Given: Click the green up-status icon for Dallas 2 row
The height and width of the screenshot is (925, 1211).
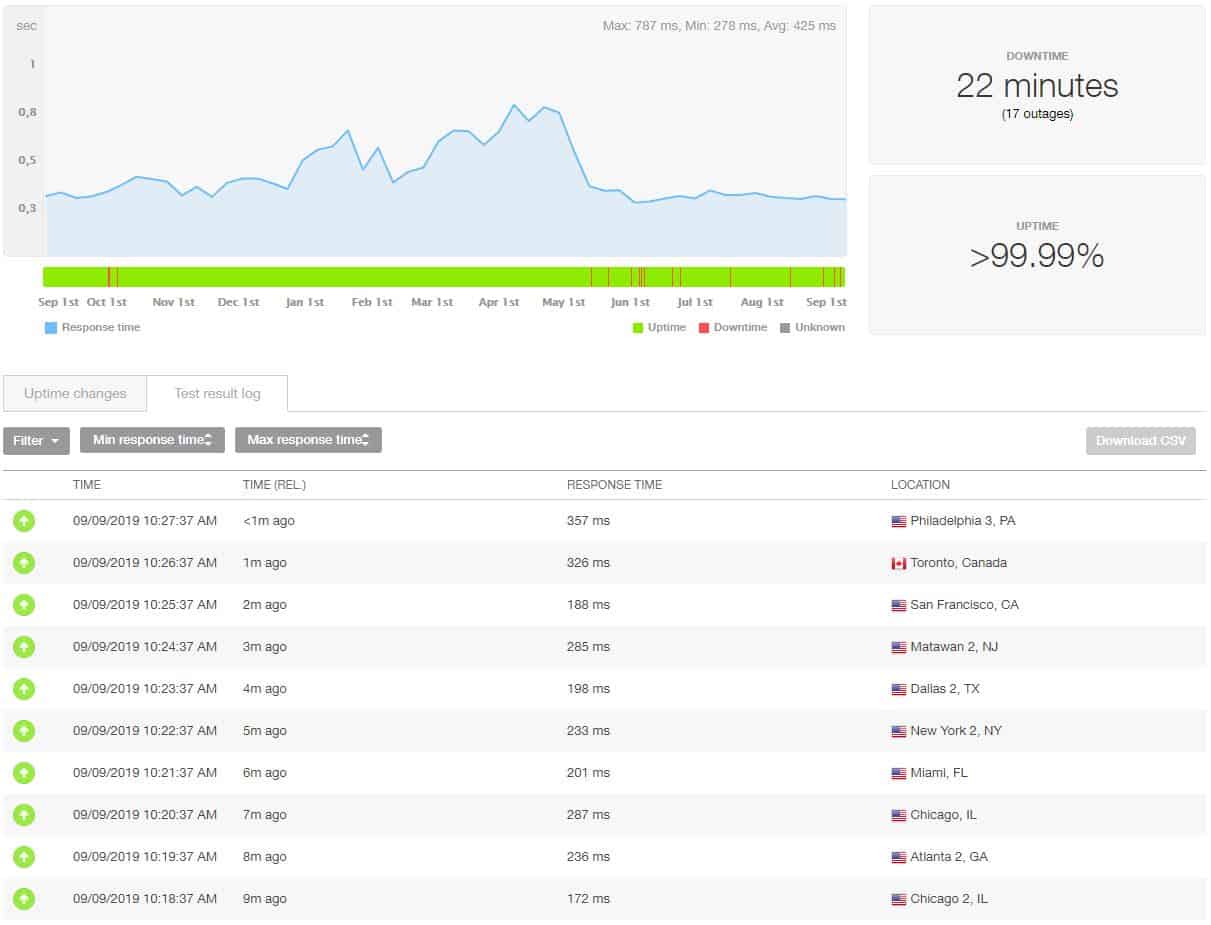Looking at the screenshot, I should (24, 689).
